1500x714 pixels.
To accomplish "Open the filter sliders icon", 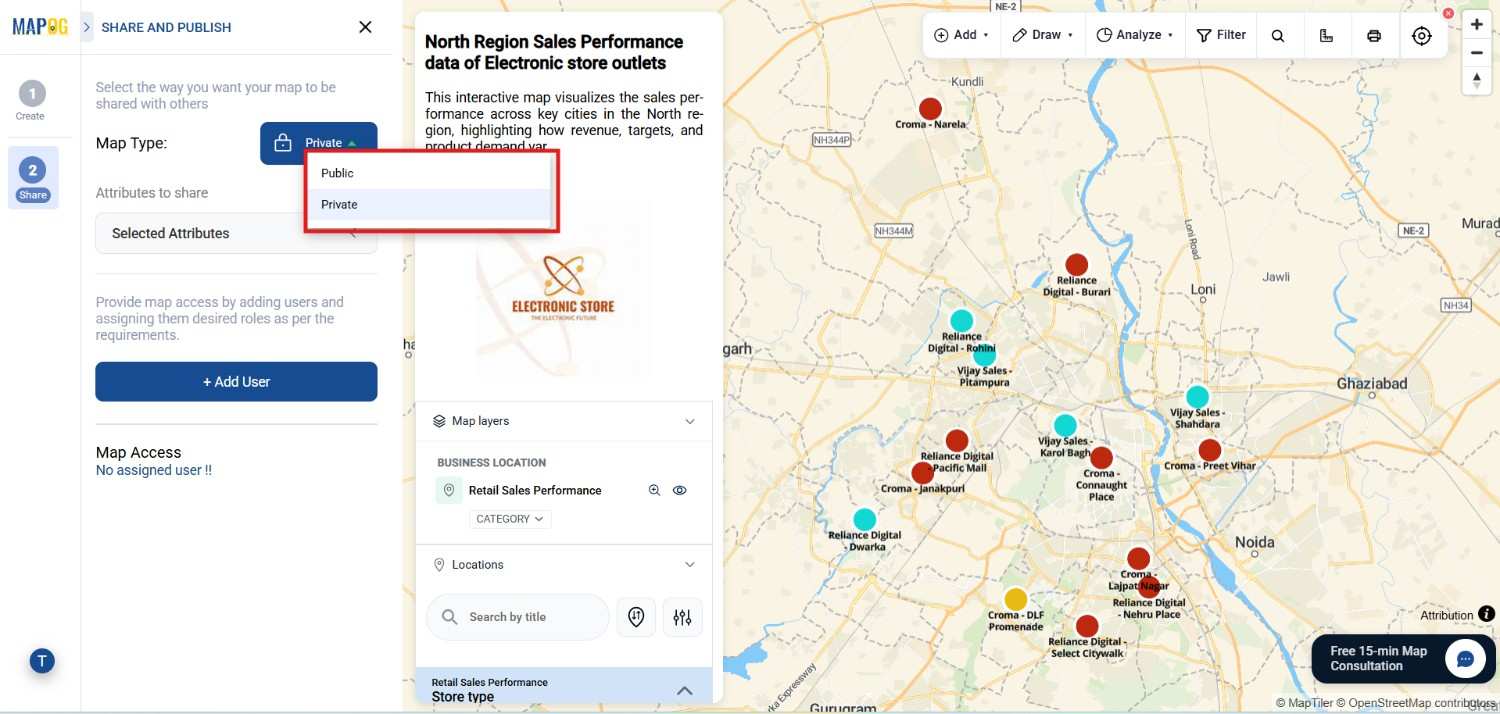I will [682, 617].
